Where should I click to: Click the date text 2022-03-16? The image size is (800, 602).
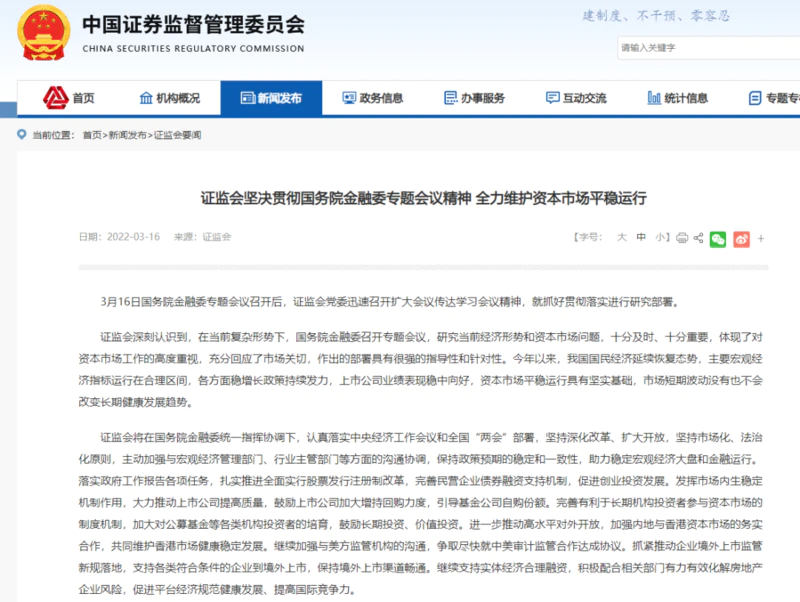tap(133, 237)
